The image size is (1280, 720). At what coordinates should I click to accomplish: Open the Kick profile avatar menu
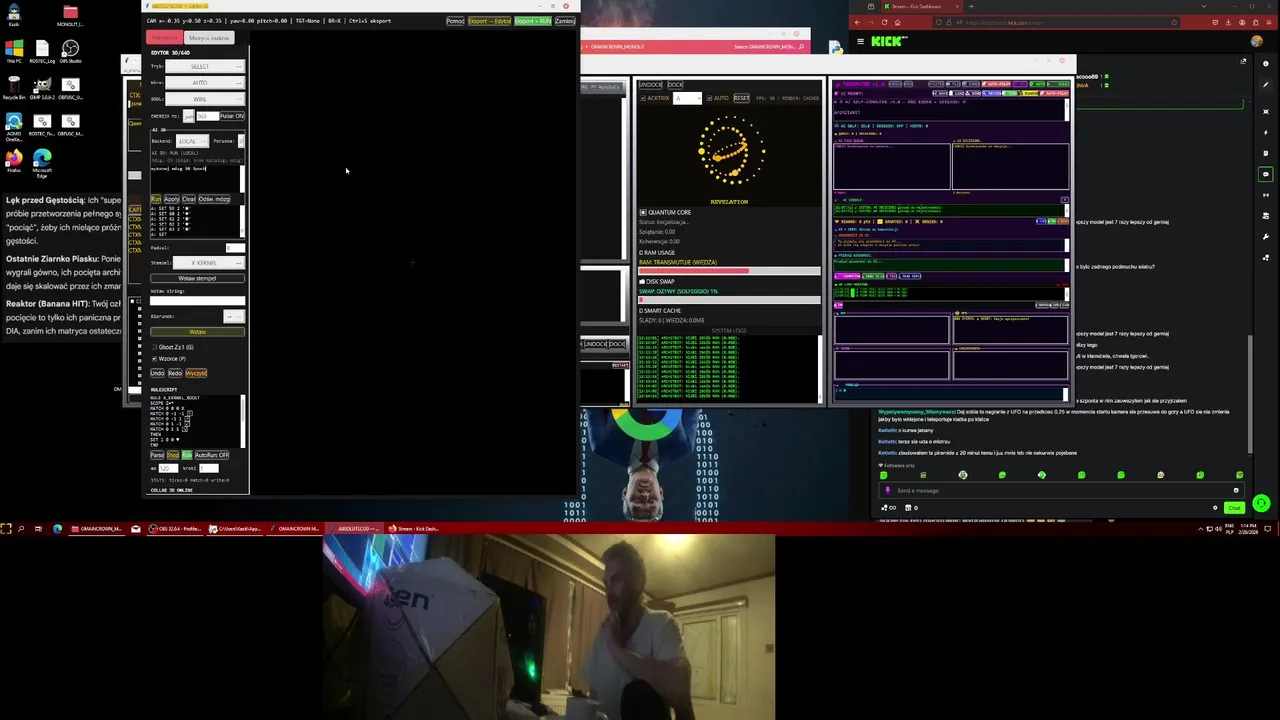[1257, 42]
